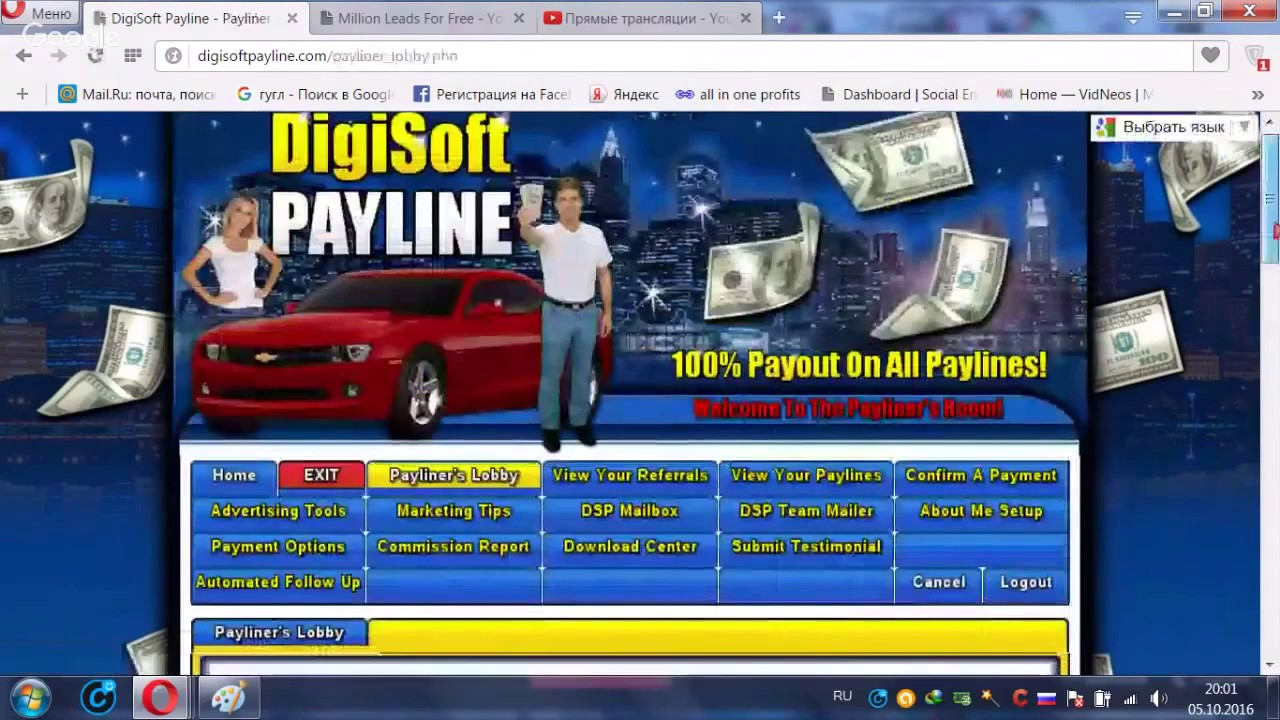
Task: Open the Speed Dial grid icon
Action: 132,56
